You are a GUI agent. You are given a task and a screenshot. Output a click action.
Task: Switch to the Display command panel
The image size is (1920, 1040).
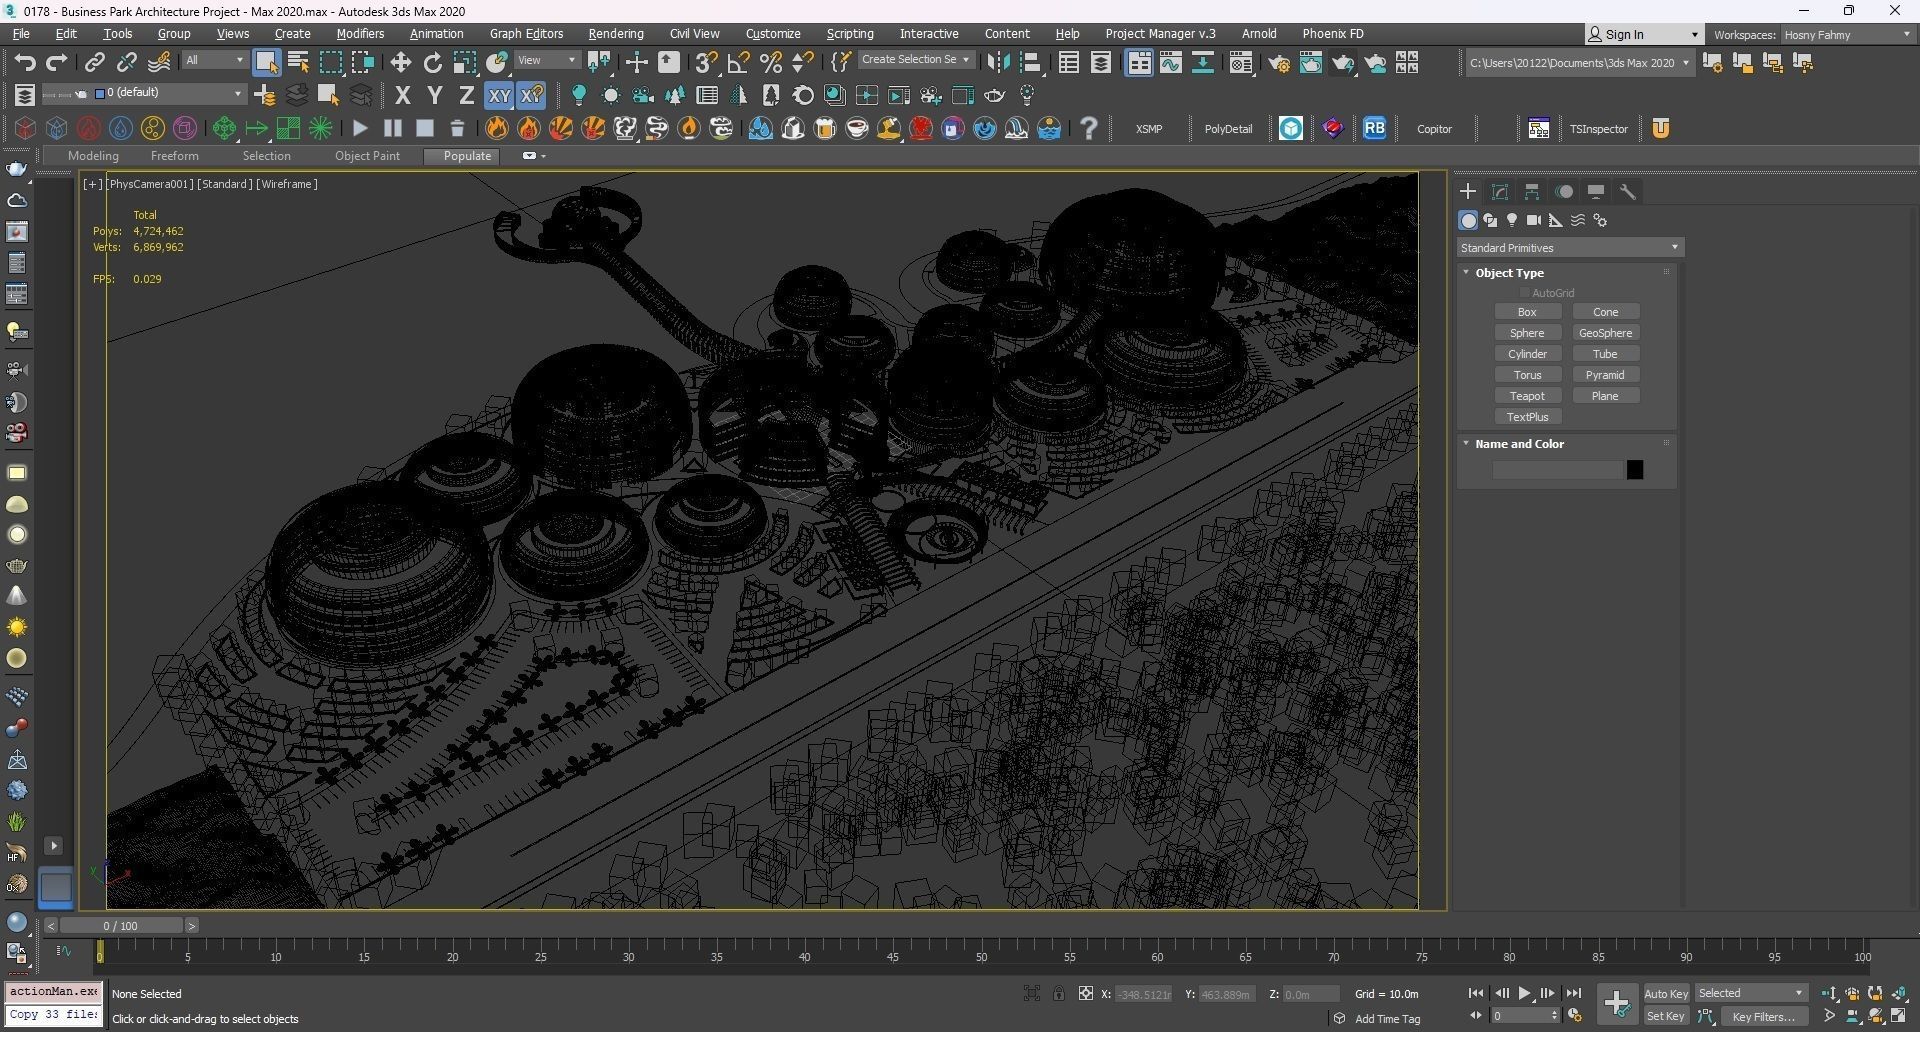pyautogui.click(x=1596, y=191)
